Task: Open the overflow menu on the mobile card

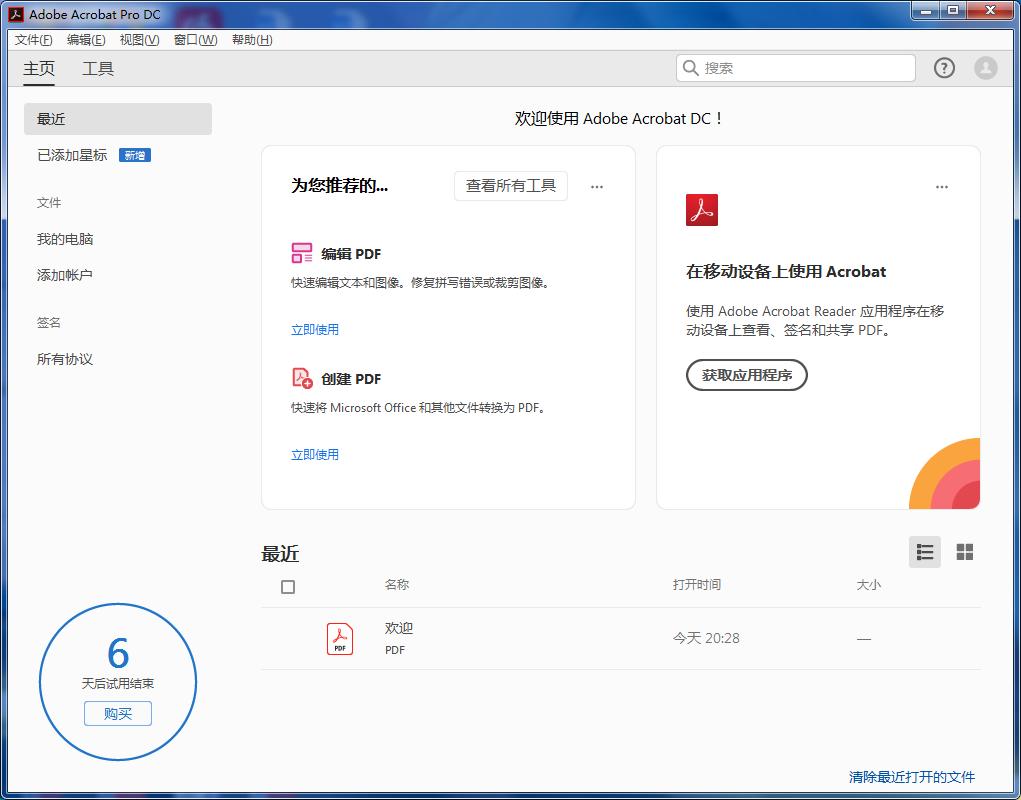Action: pos(941,186)
